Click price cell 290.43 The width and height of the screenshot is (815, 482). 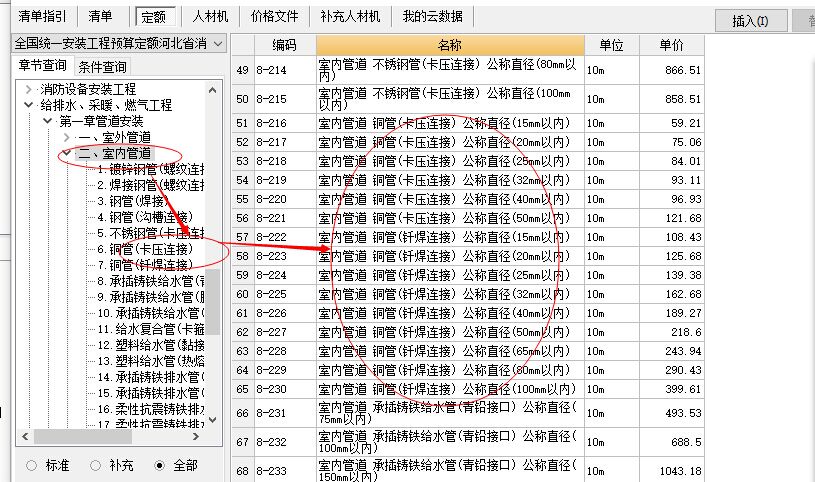683,370
